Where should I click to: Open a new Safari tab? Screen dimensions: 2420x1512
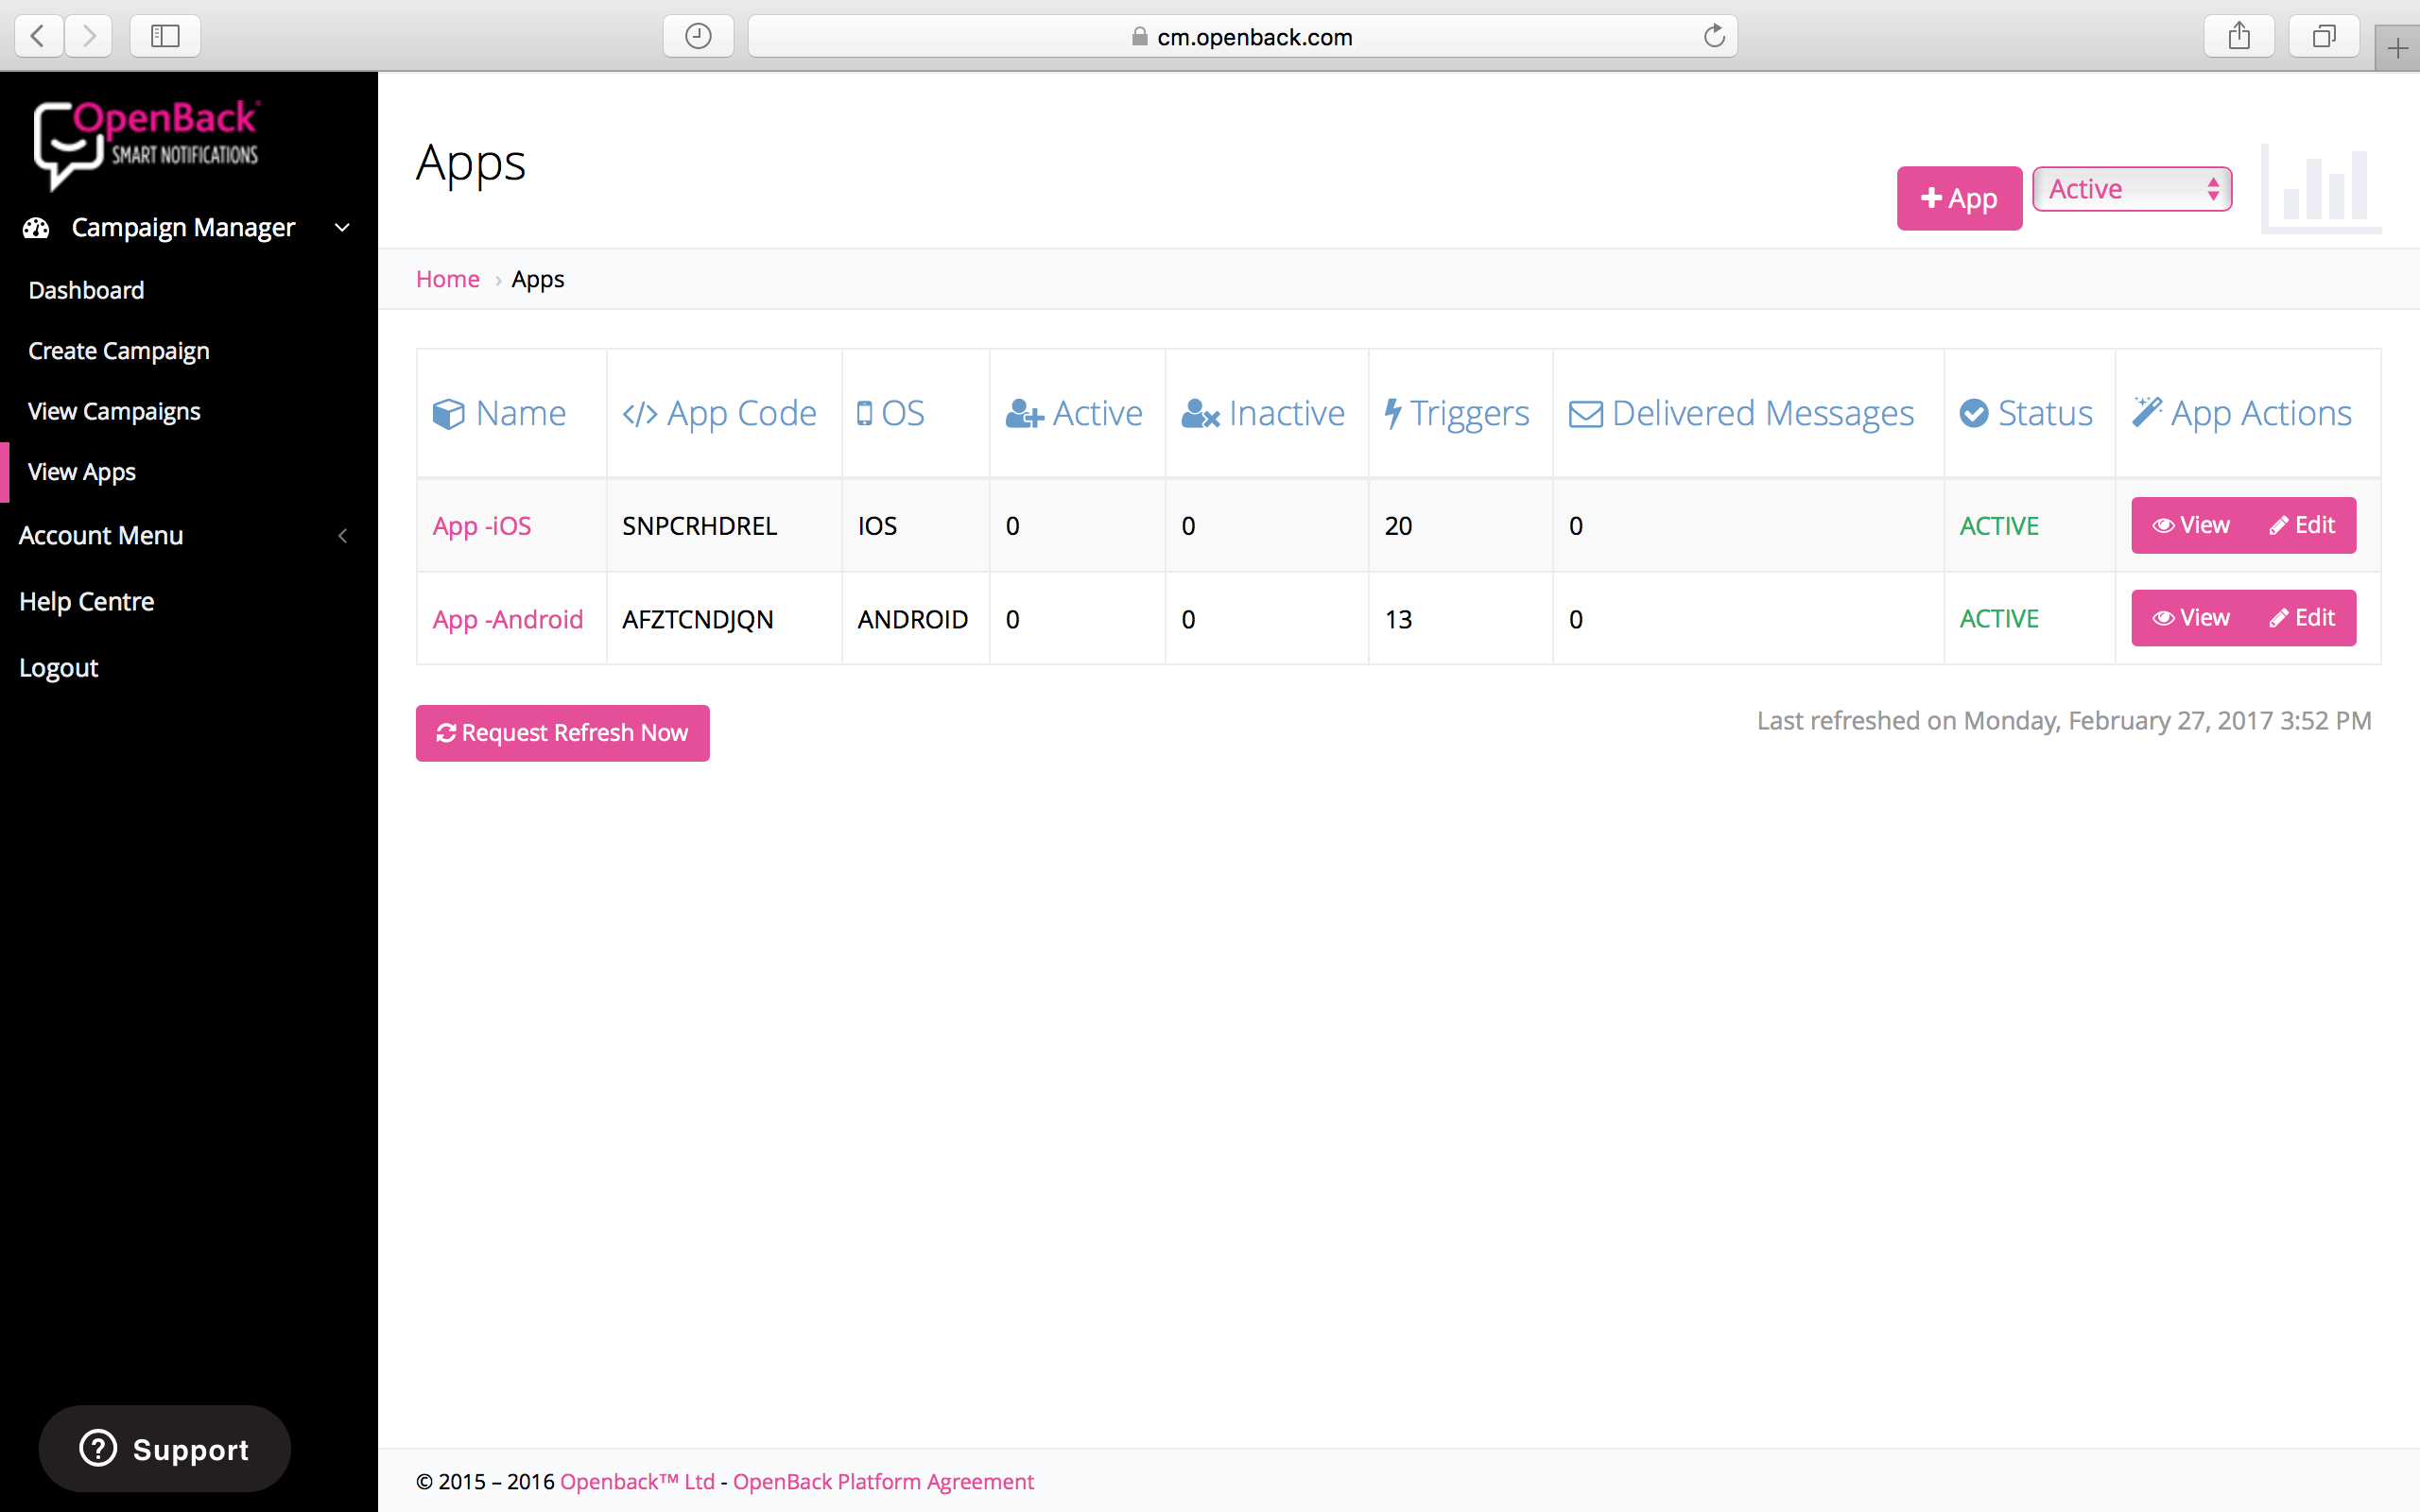(2397, 48)
